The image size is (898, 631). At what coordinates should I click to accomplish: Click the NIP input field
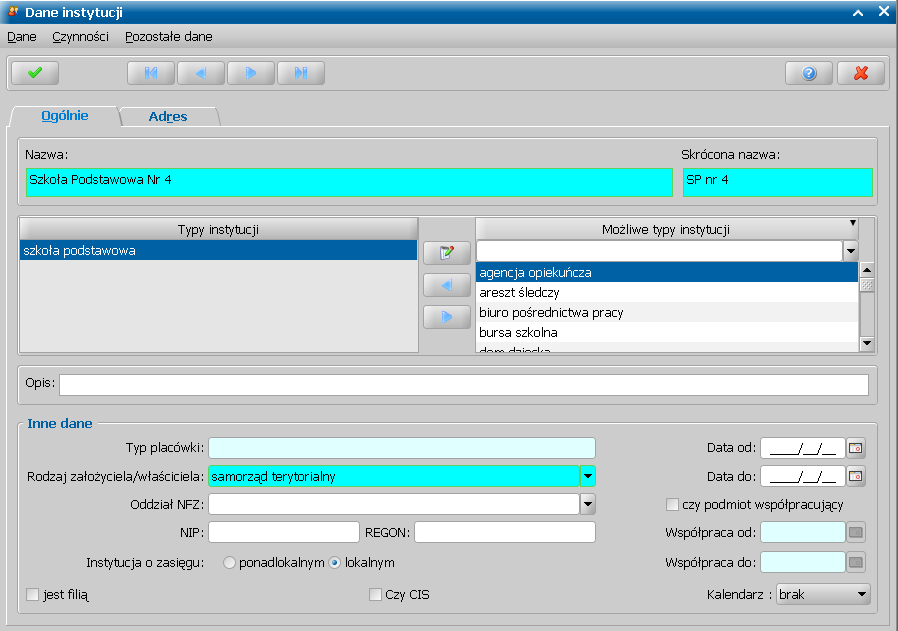[284, 533]
